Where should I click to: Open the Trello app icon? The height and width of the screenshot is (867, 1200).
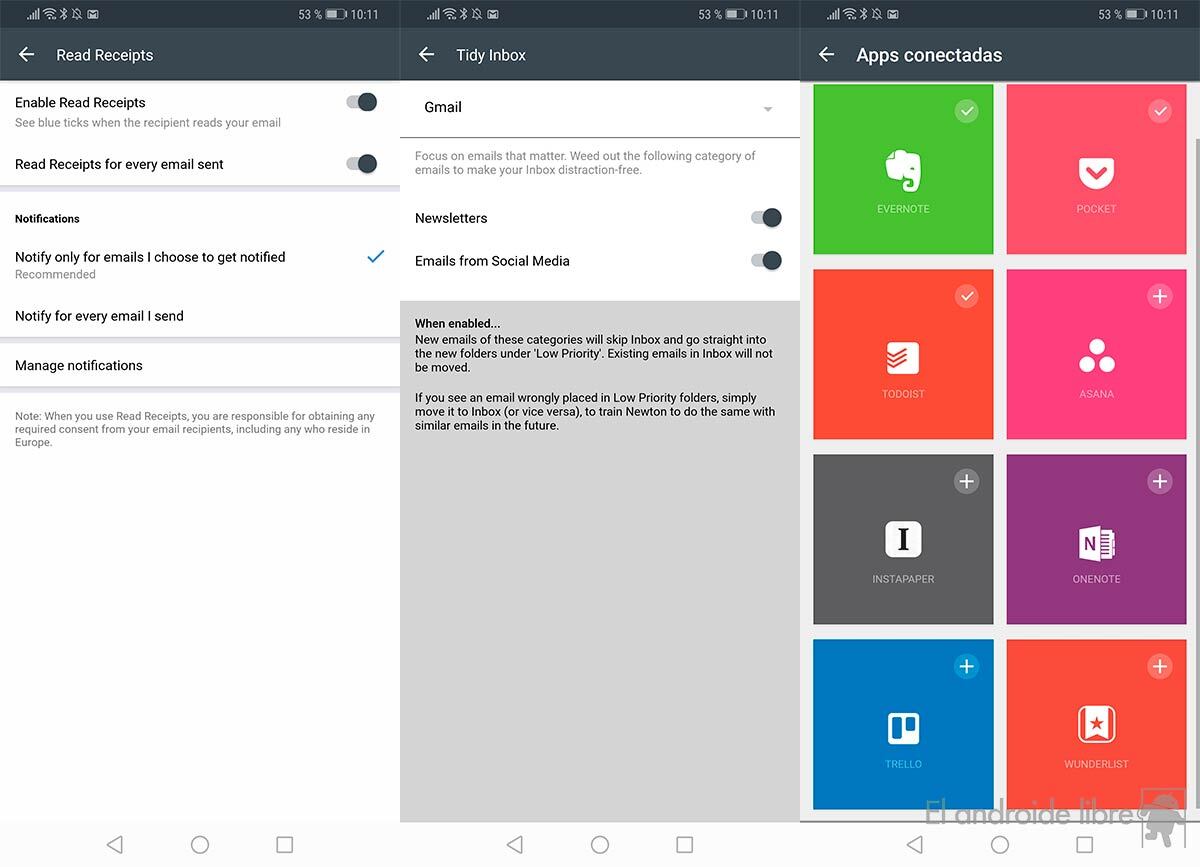pos(903,727)
